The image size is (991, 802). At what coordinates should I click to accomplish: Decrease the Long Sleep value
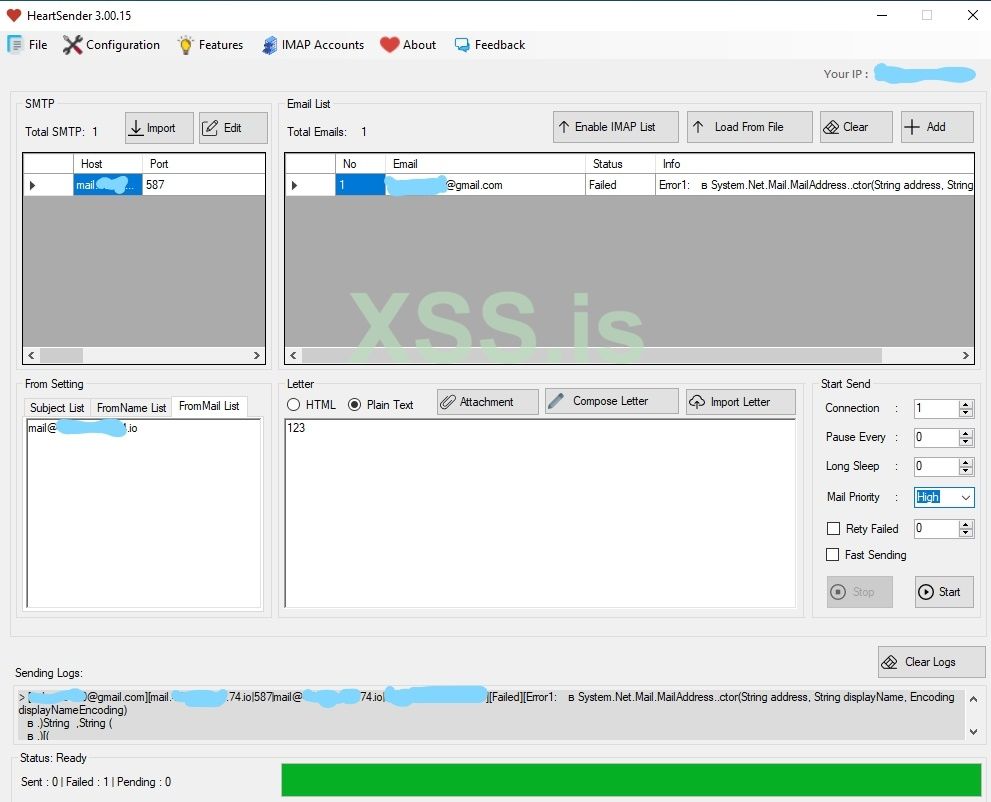pos(966,470)
